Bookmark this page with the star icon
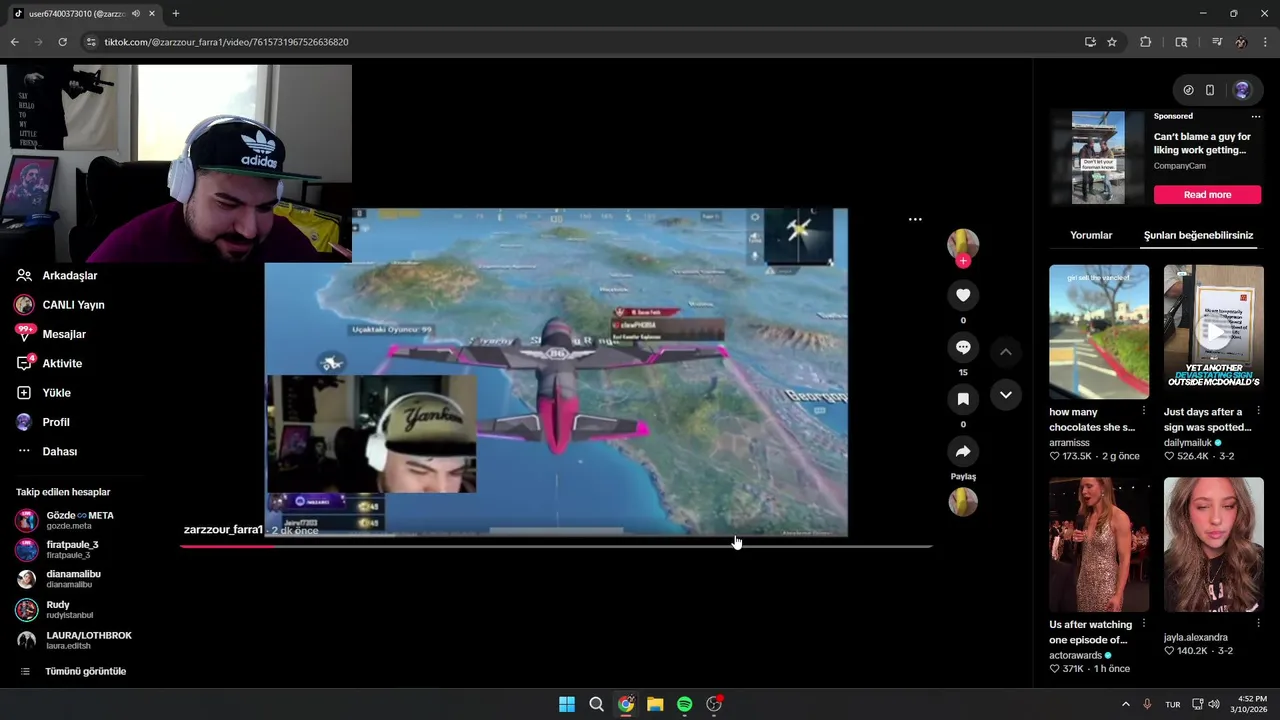The width and height of the screenshot is (1280, 720). tap(1112, 42)
